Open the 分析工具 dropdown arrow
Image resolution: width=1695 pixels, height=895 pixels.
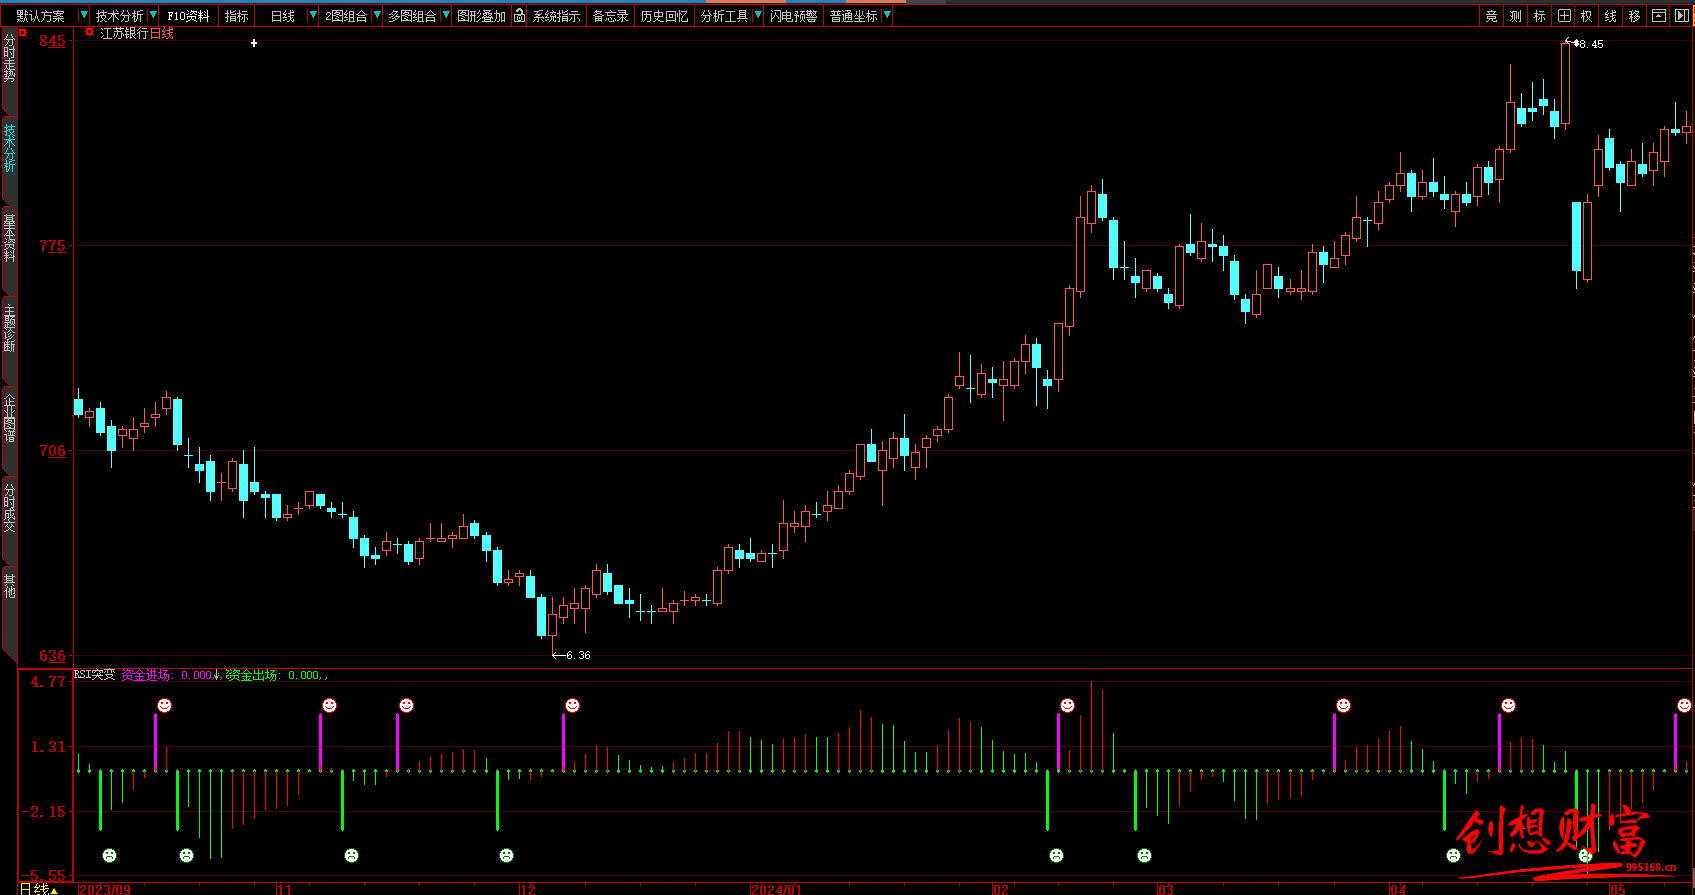click(x=758, y=16)
